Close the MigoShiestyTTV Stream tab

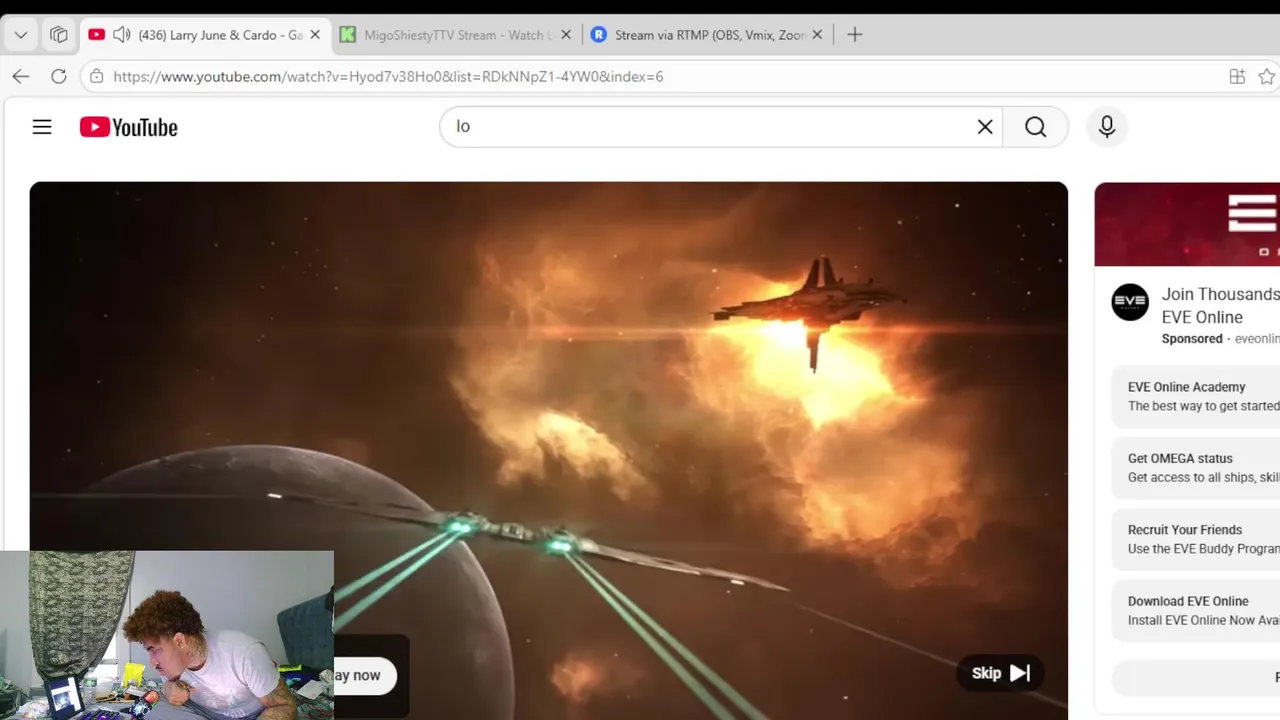(x=566, y=35)
